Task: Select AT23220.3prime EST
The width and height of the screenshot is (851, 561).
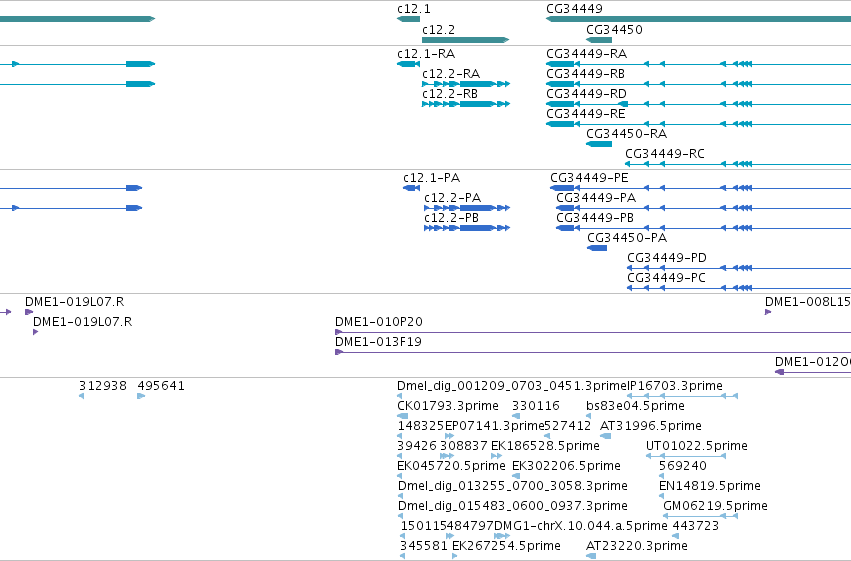Action: tap(637, 547)
